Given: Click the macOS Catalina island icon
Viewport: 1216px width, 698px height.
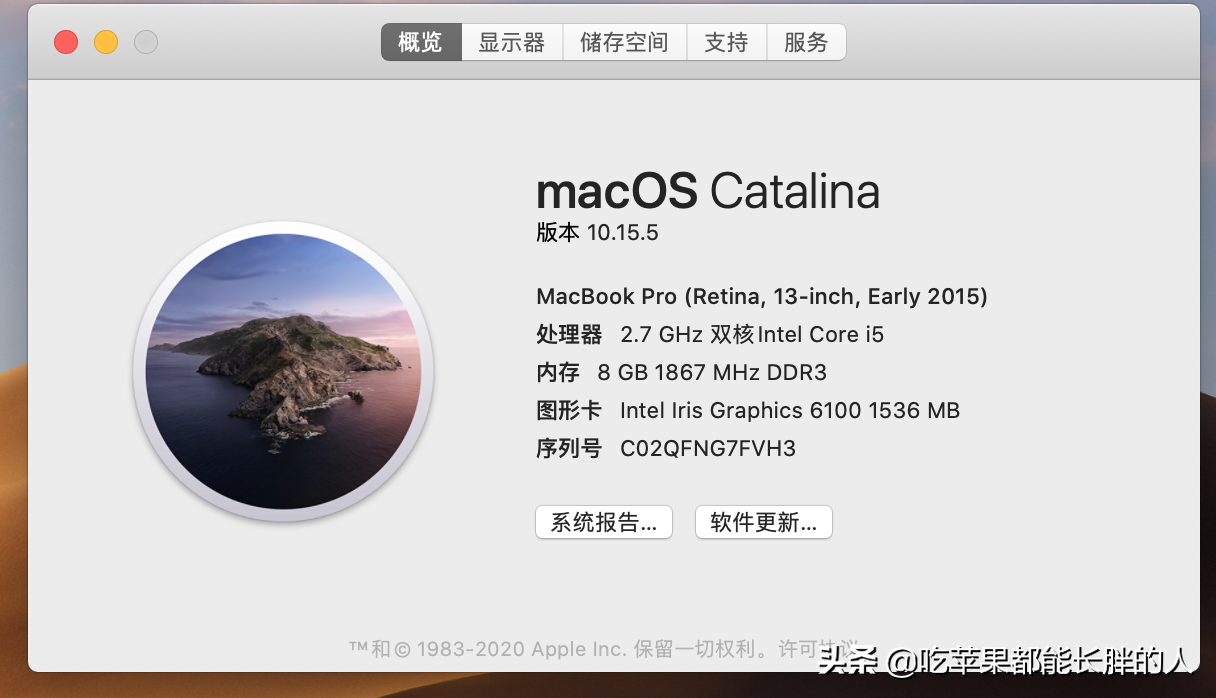Looking at the screenshot, I should pos(283,372).
